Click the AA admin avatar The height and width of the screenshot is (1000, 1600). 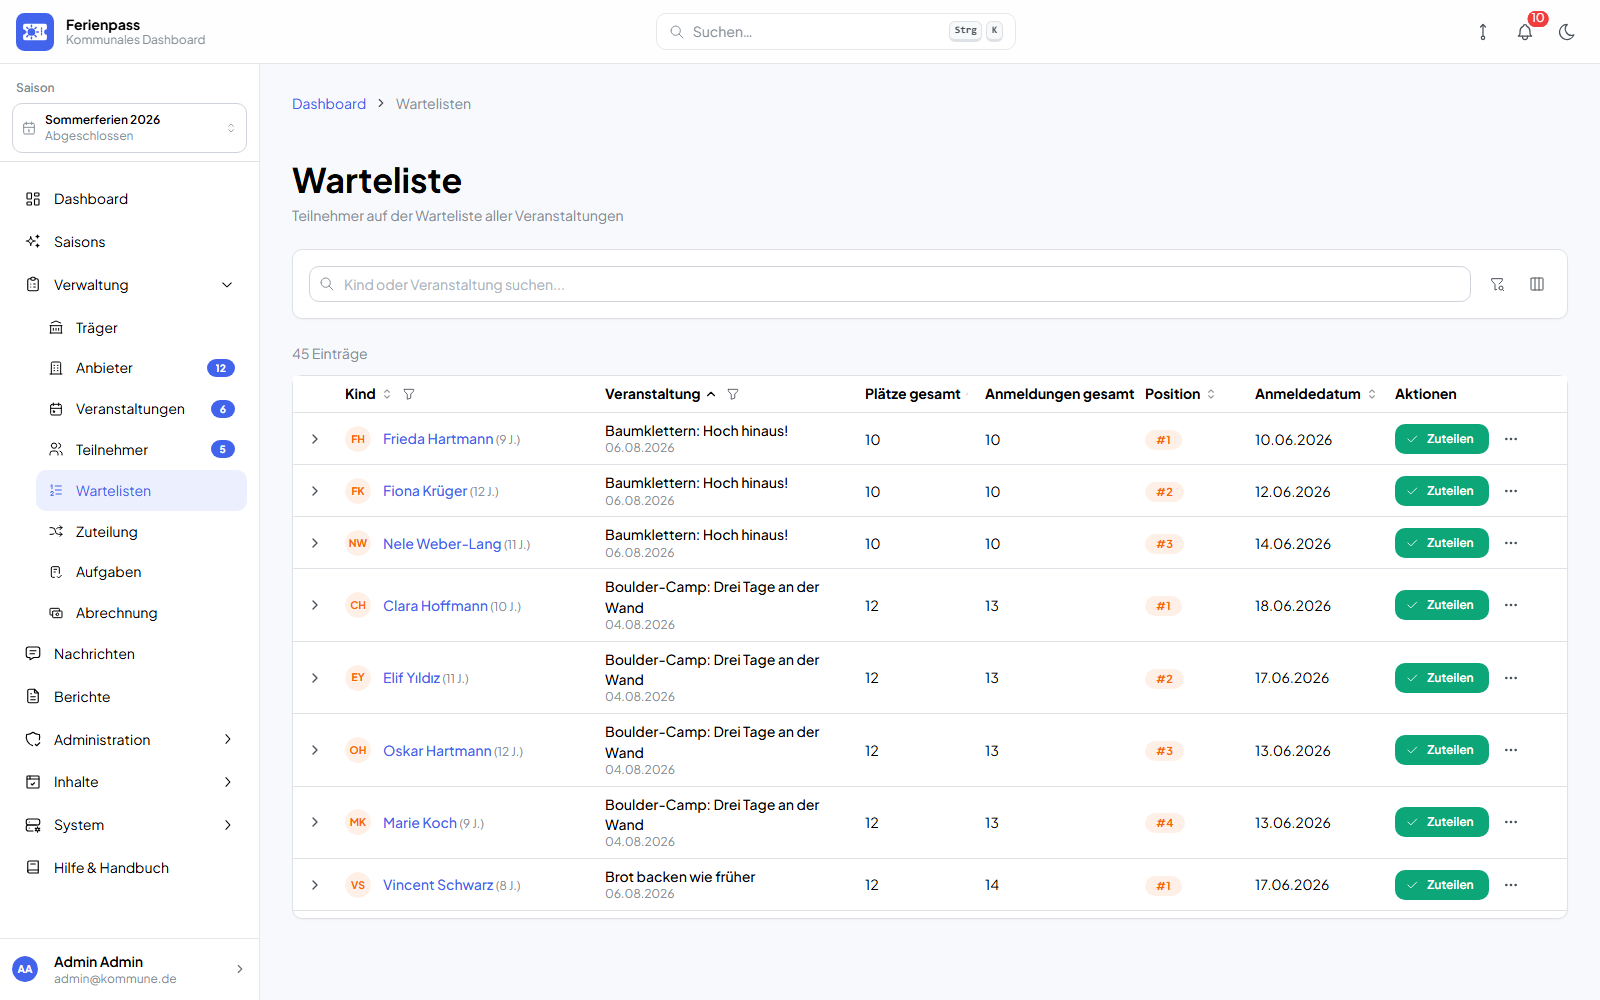[25, 969]
